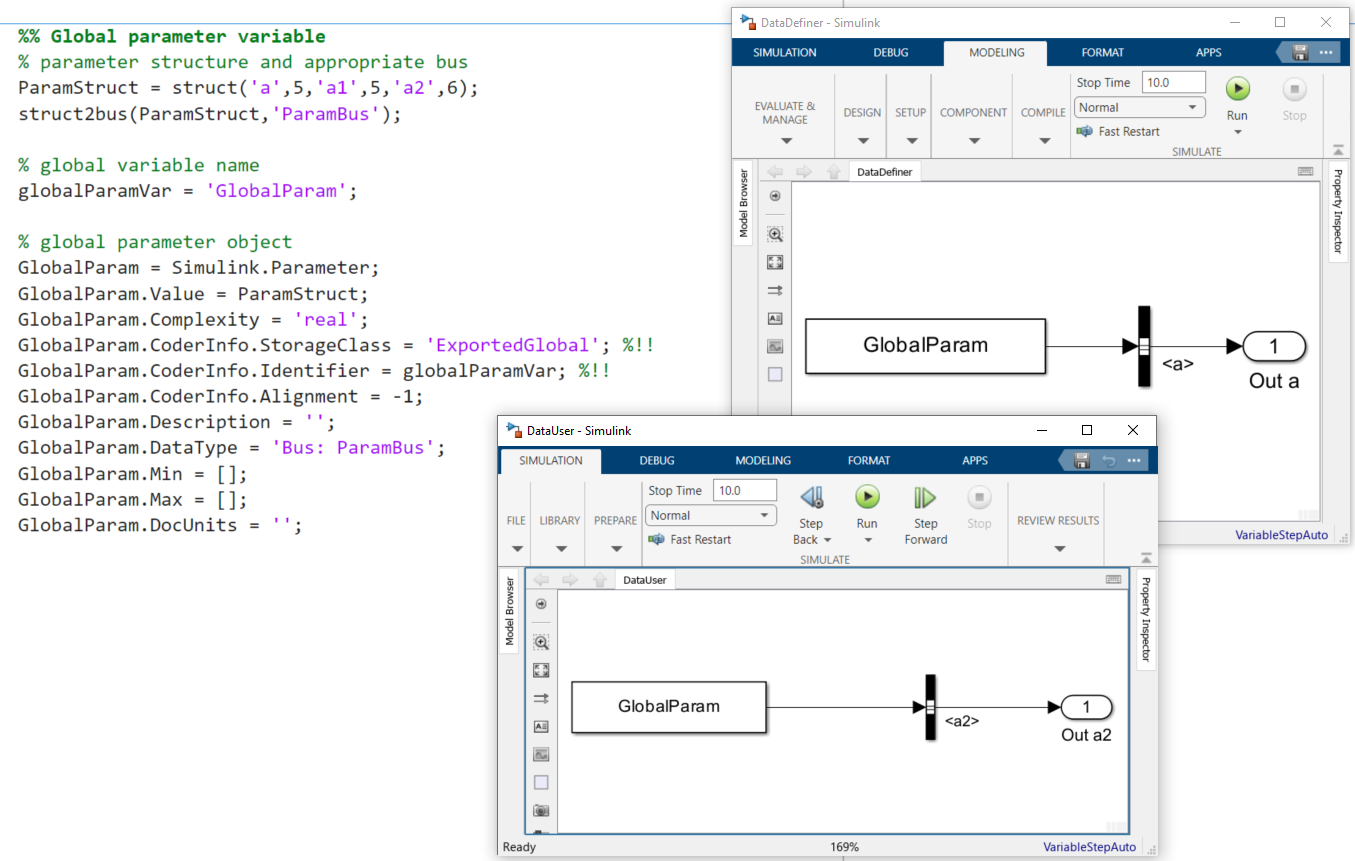Click Step Back icon in DataUser

811,497
